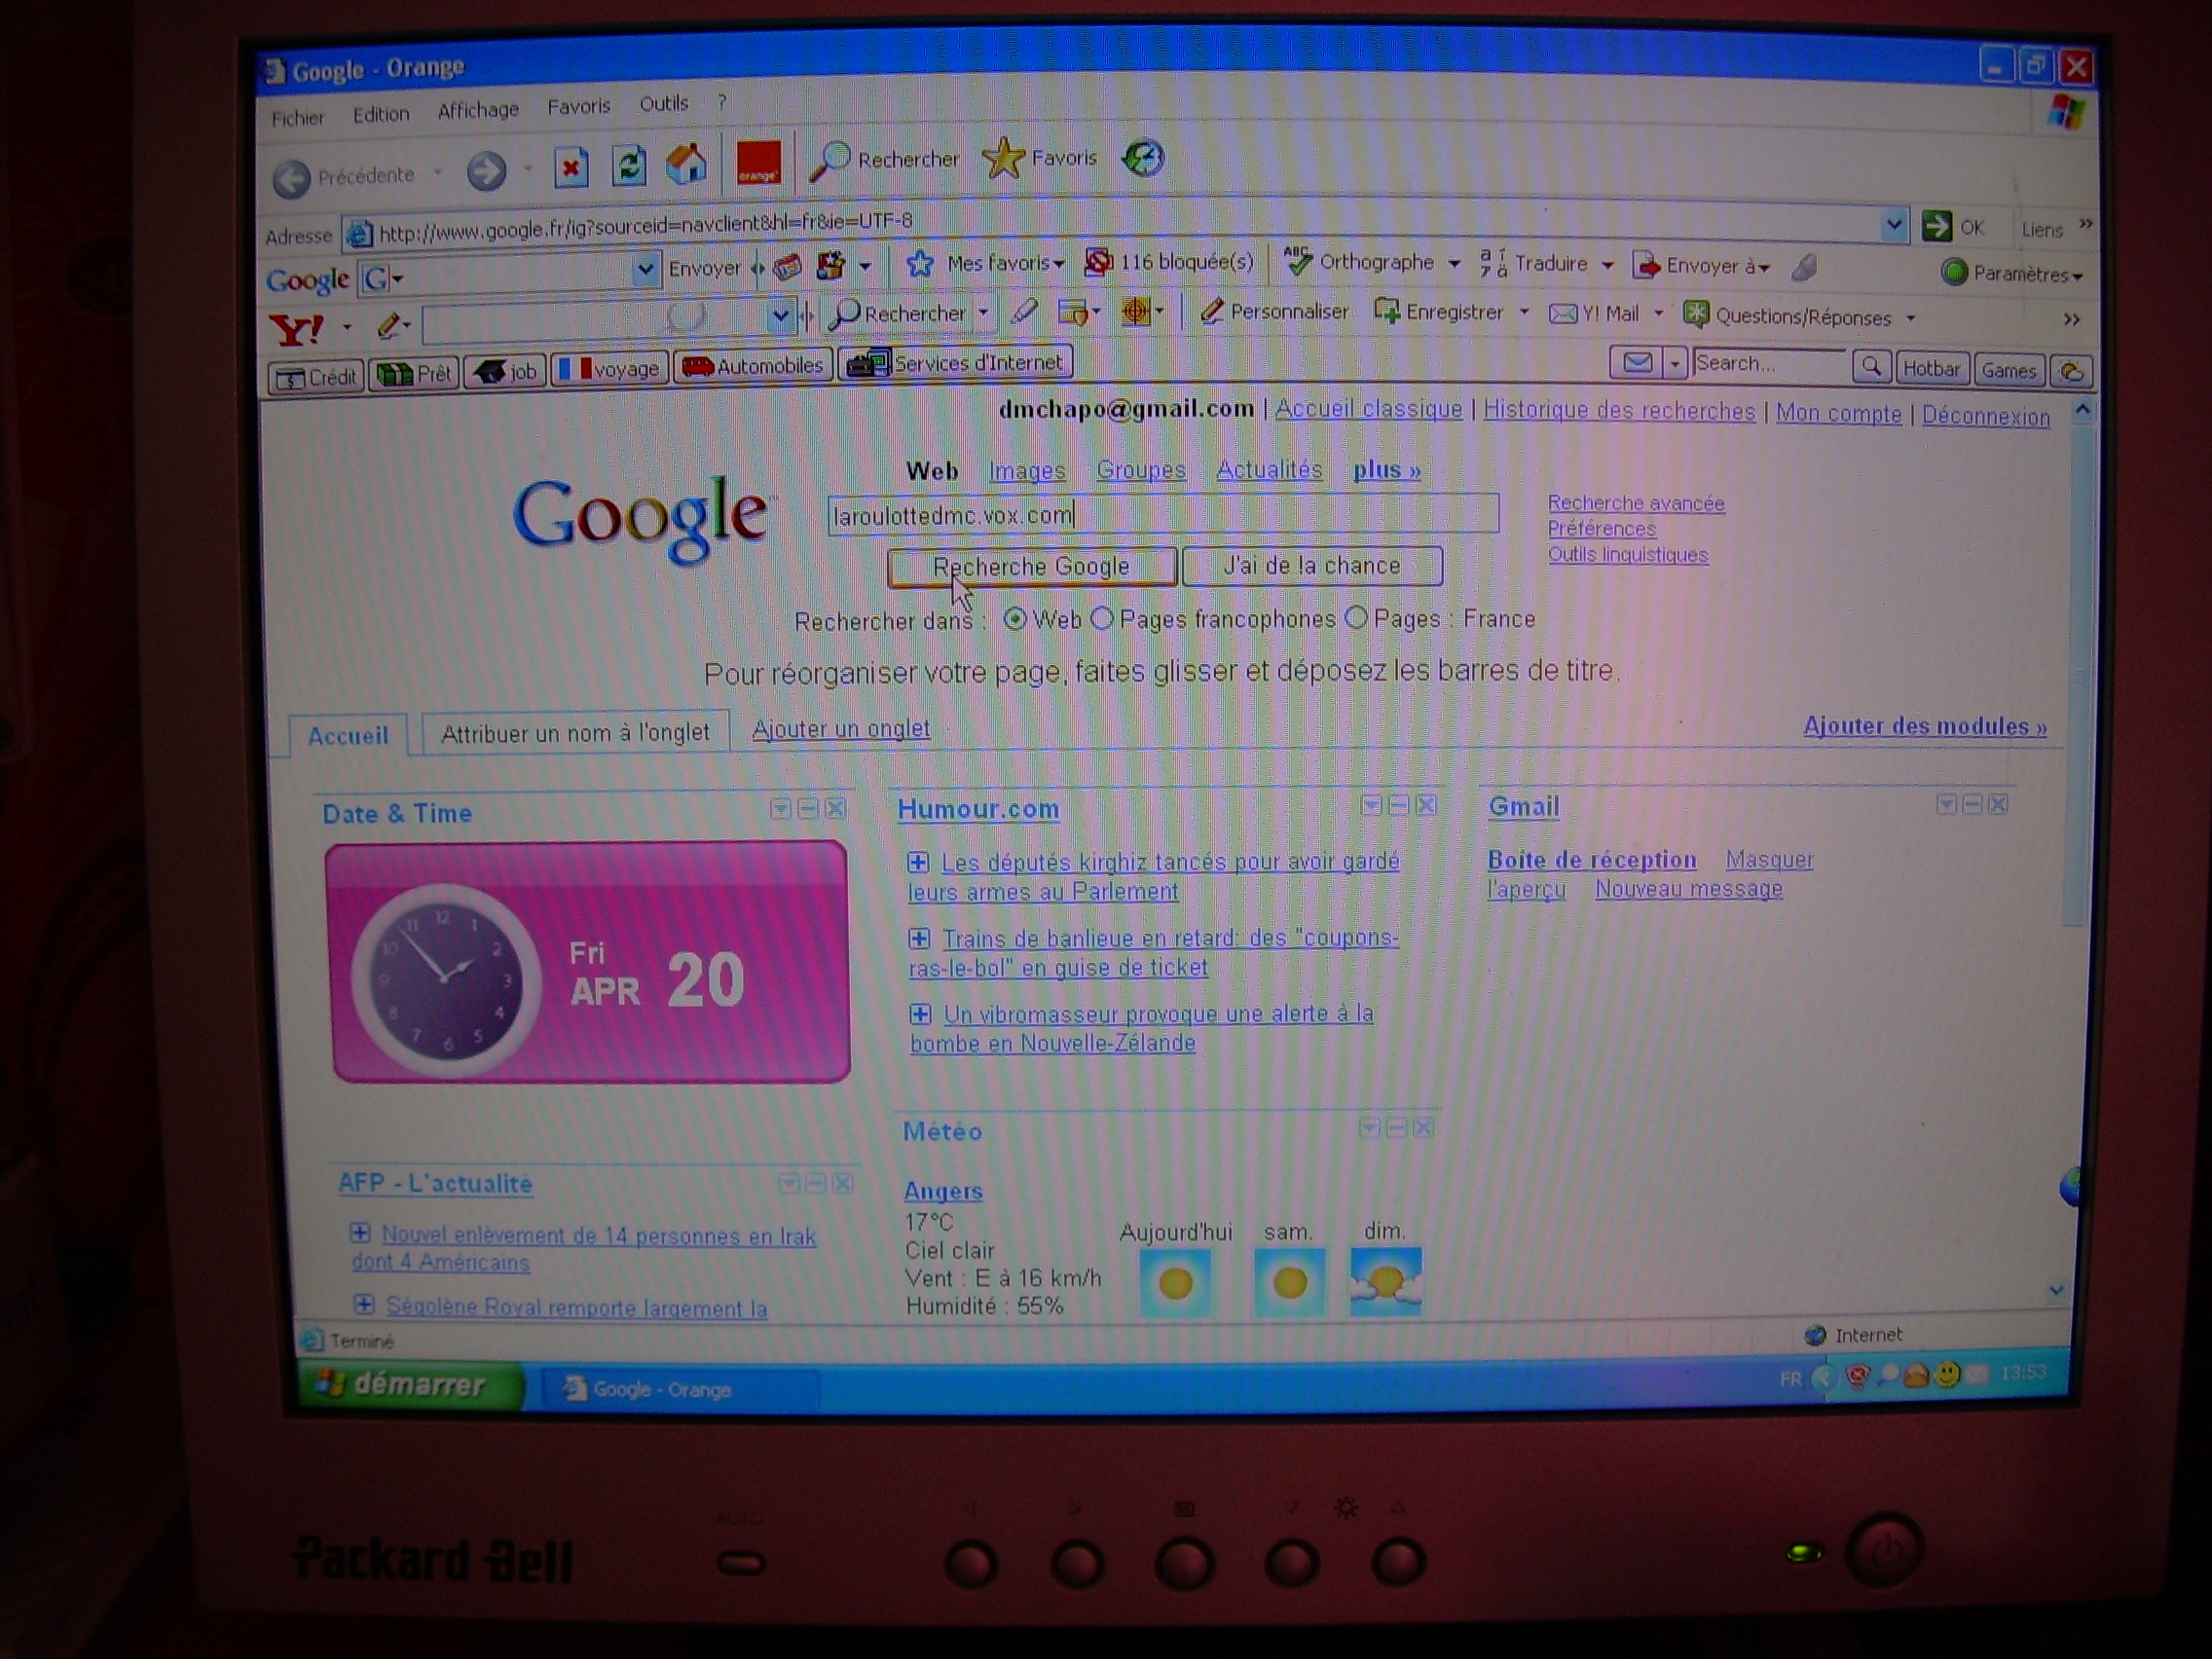Screen dimensions: 2212x1659
Task: Click the Paramètres green circle icon
Action: pyautogui.click(x=1953, y=272)
